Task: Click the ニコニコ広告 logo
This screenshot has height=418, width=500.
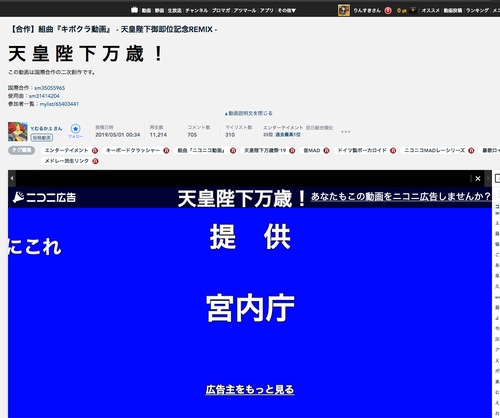Action: (44, 197)
